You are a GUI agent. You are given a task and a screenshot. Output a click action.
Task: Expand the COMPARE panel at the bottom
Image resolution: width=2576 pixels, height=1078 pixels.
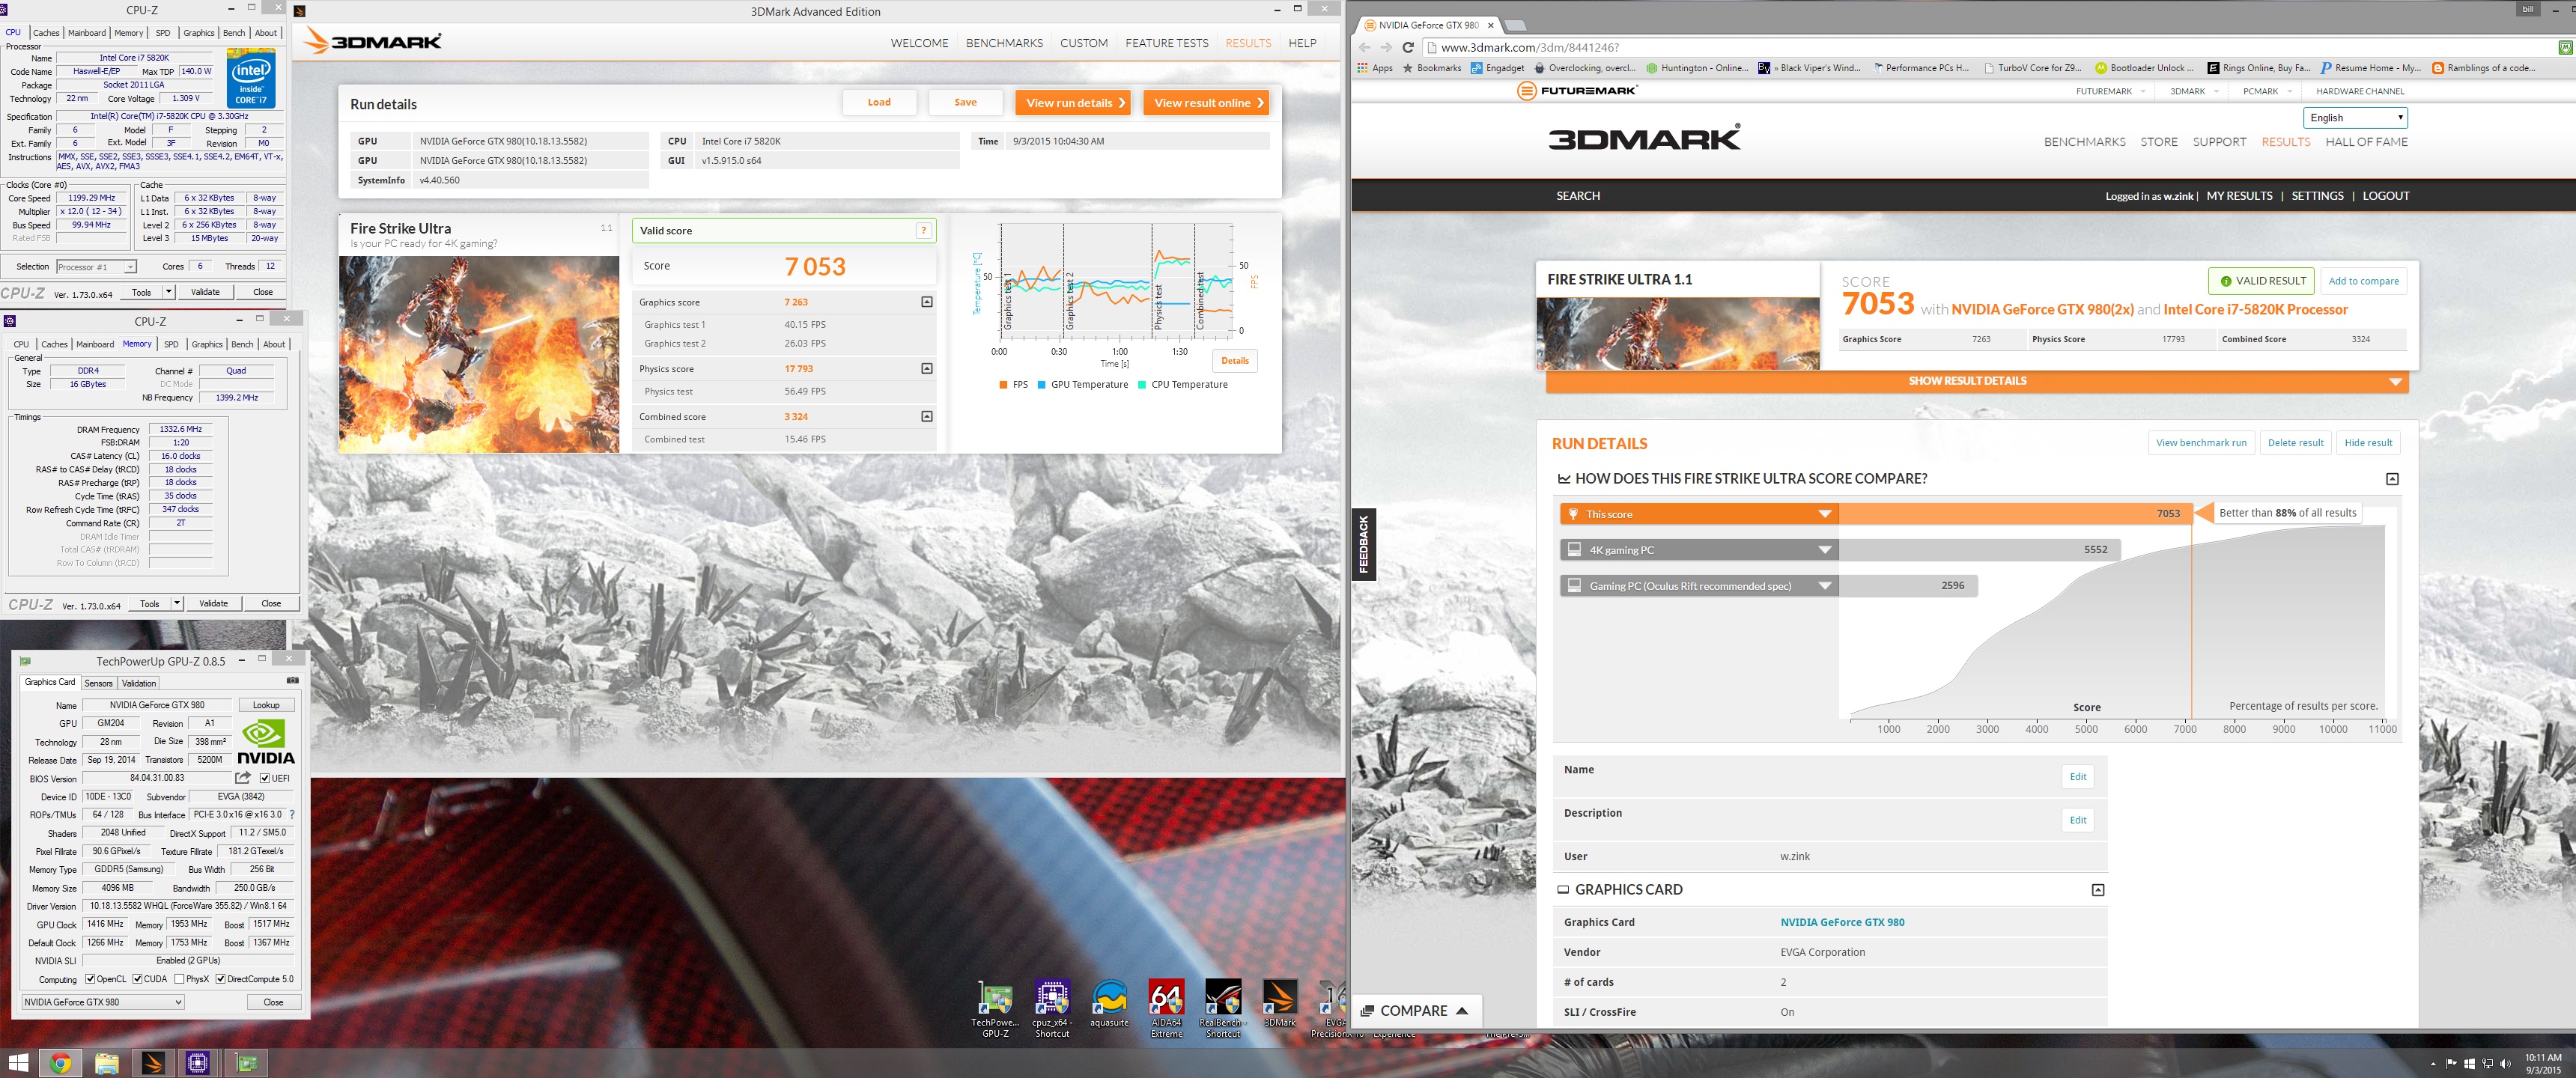point(1415,1011)
